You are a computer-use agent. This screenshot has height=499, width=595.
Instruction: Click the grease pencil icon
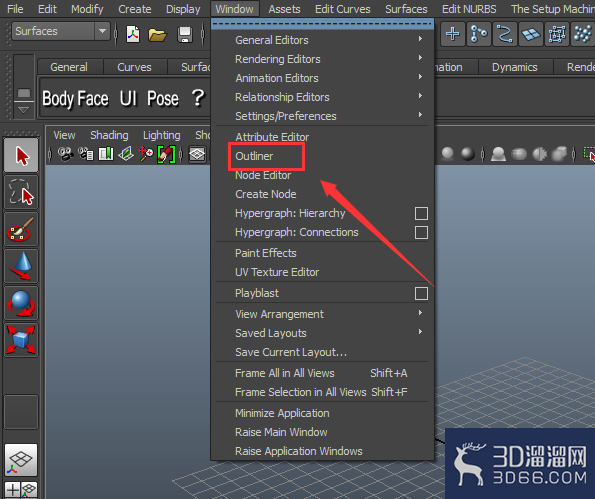(x=166, y=154)
